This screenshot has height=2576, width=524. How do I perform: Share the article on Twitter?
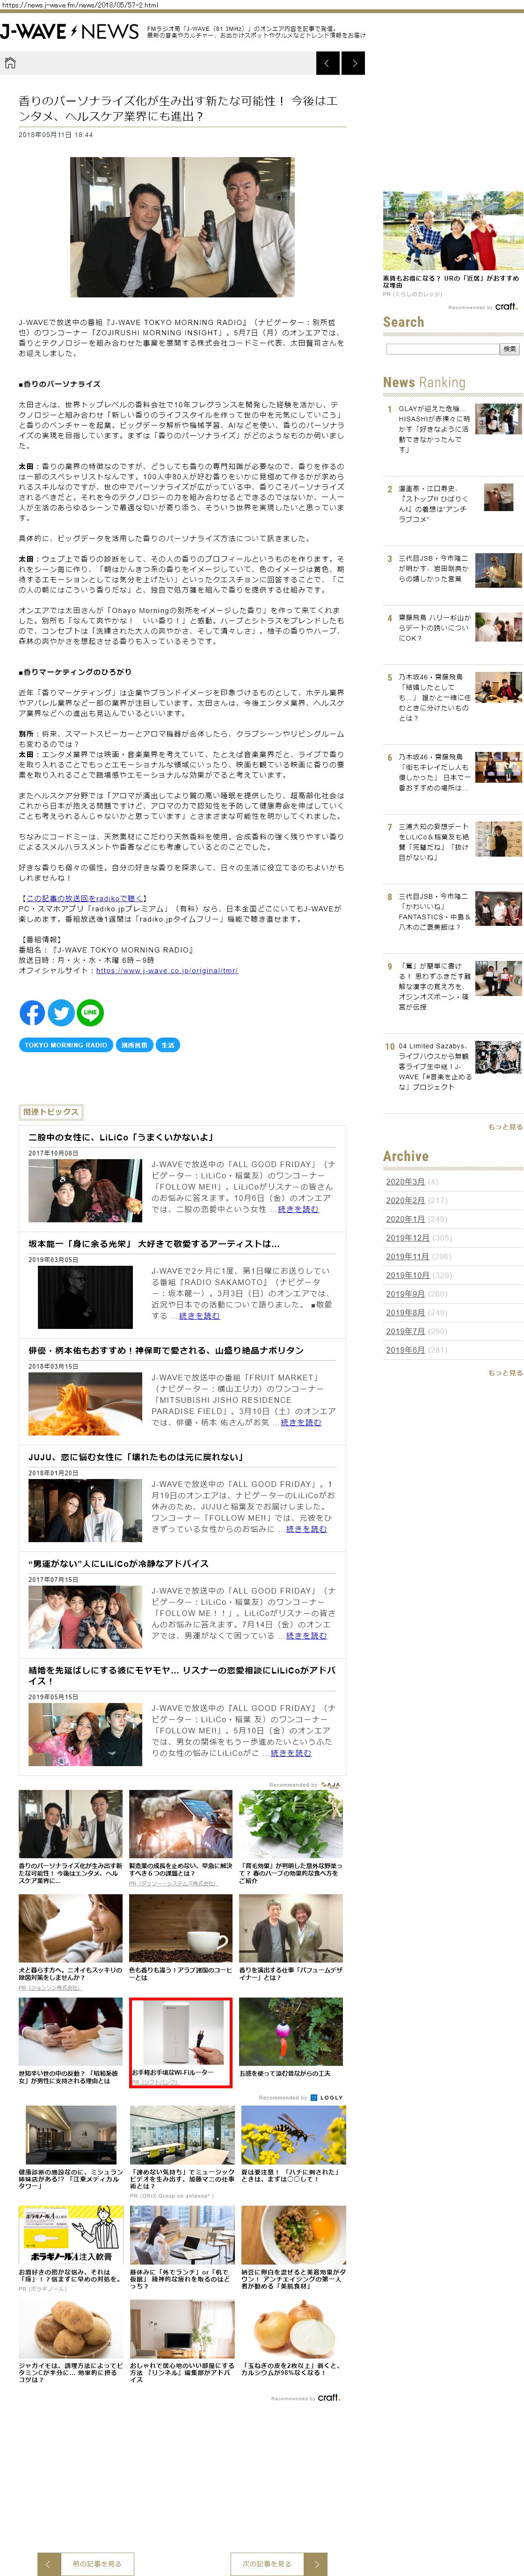point(61,1012)
